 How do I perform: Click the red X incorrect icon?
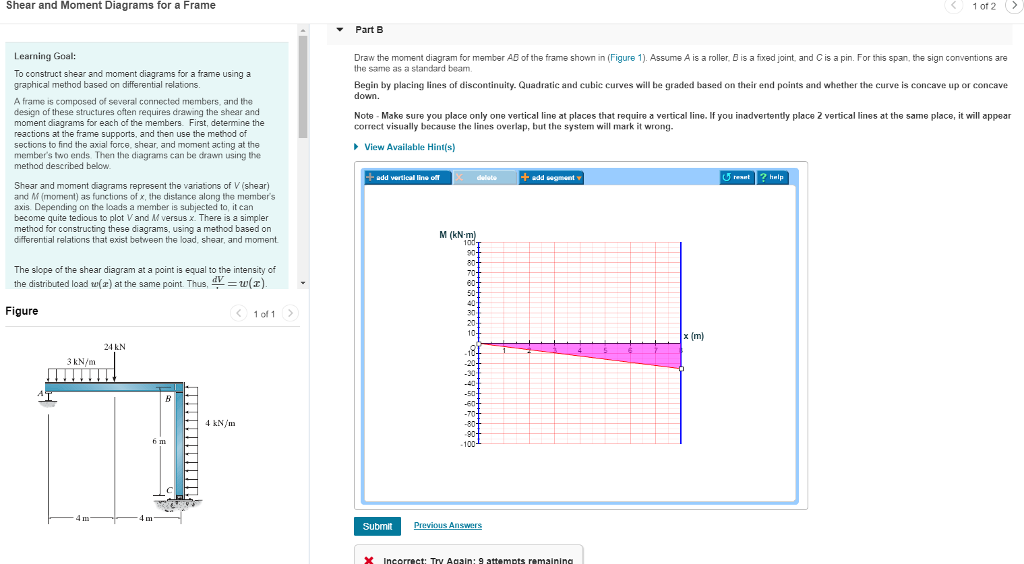click(x=369, y=560)
